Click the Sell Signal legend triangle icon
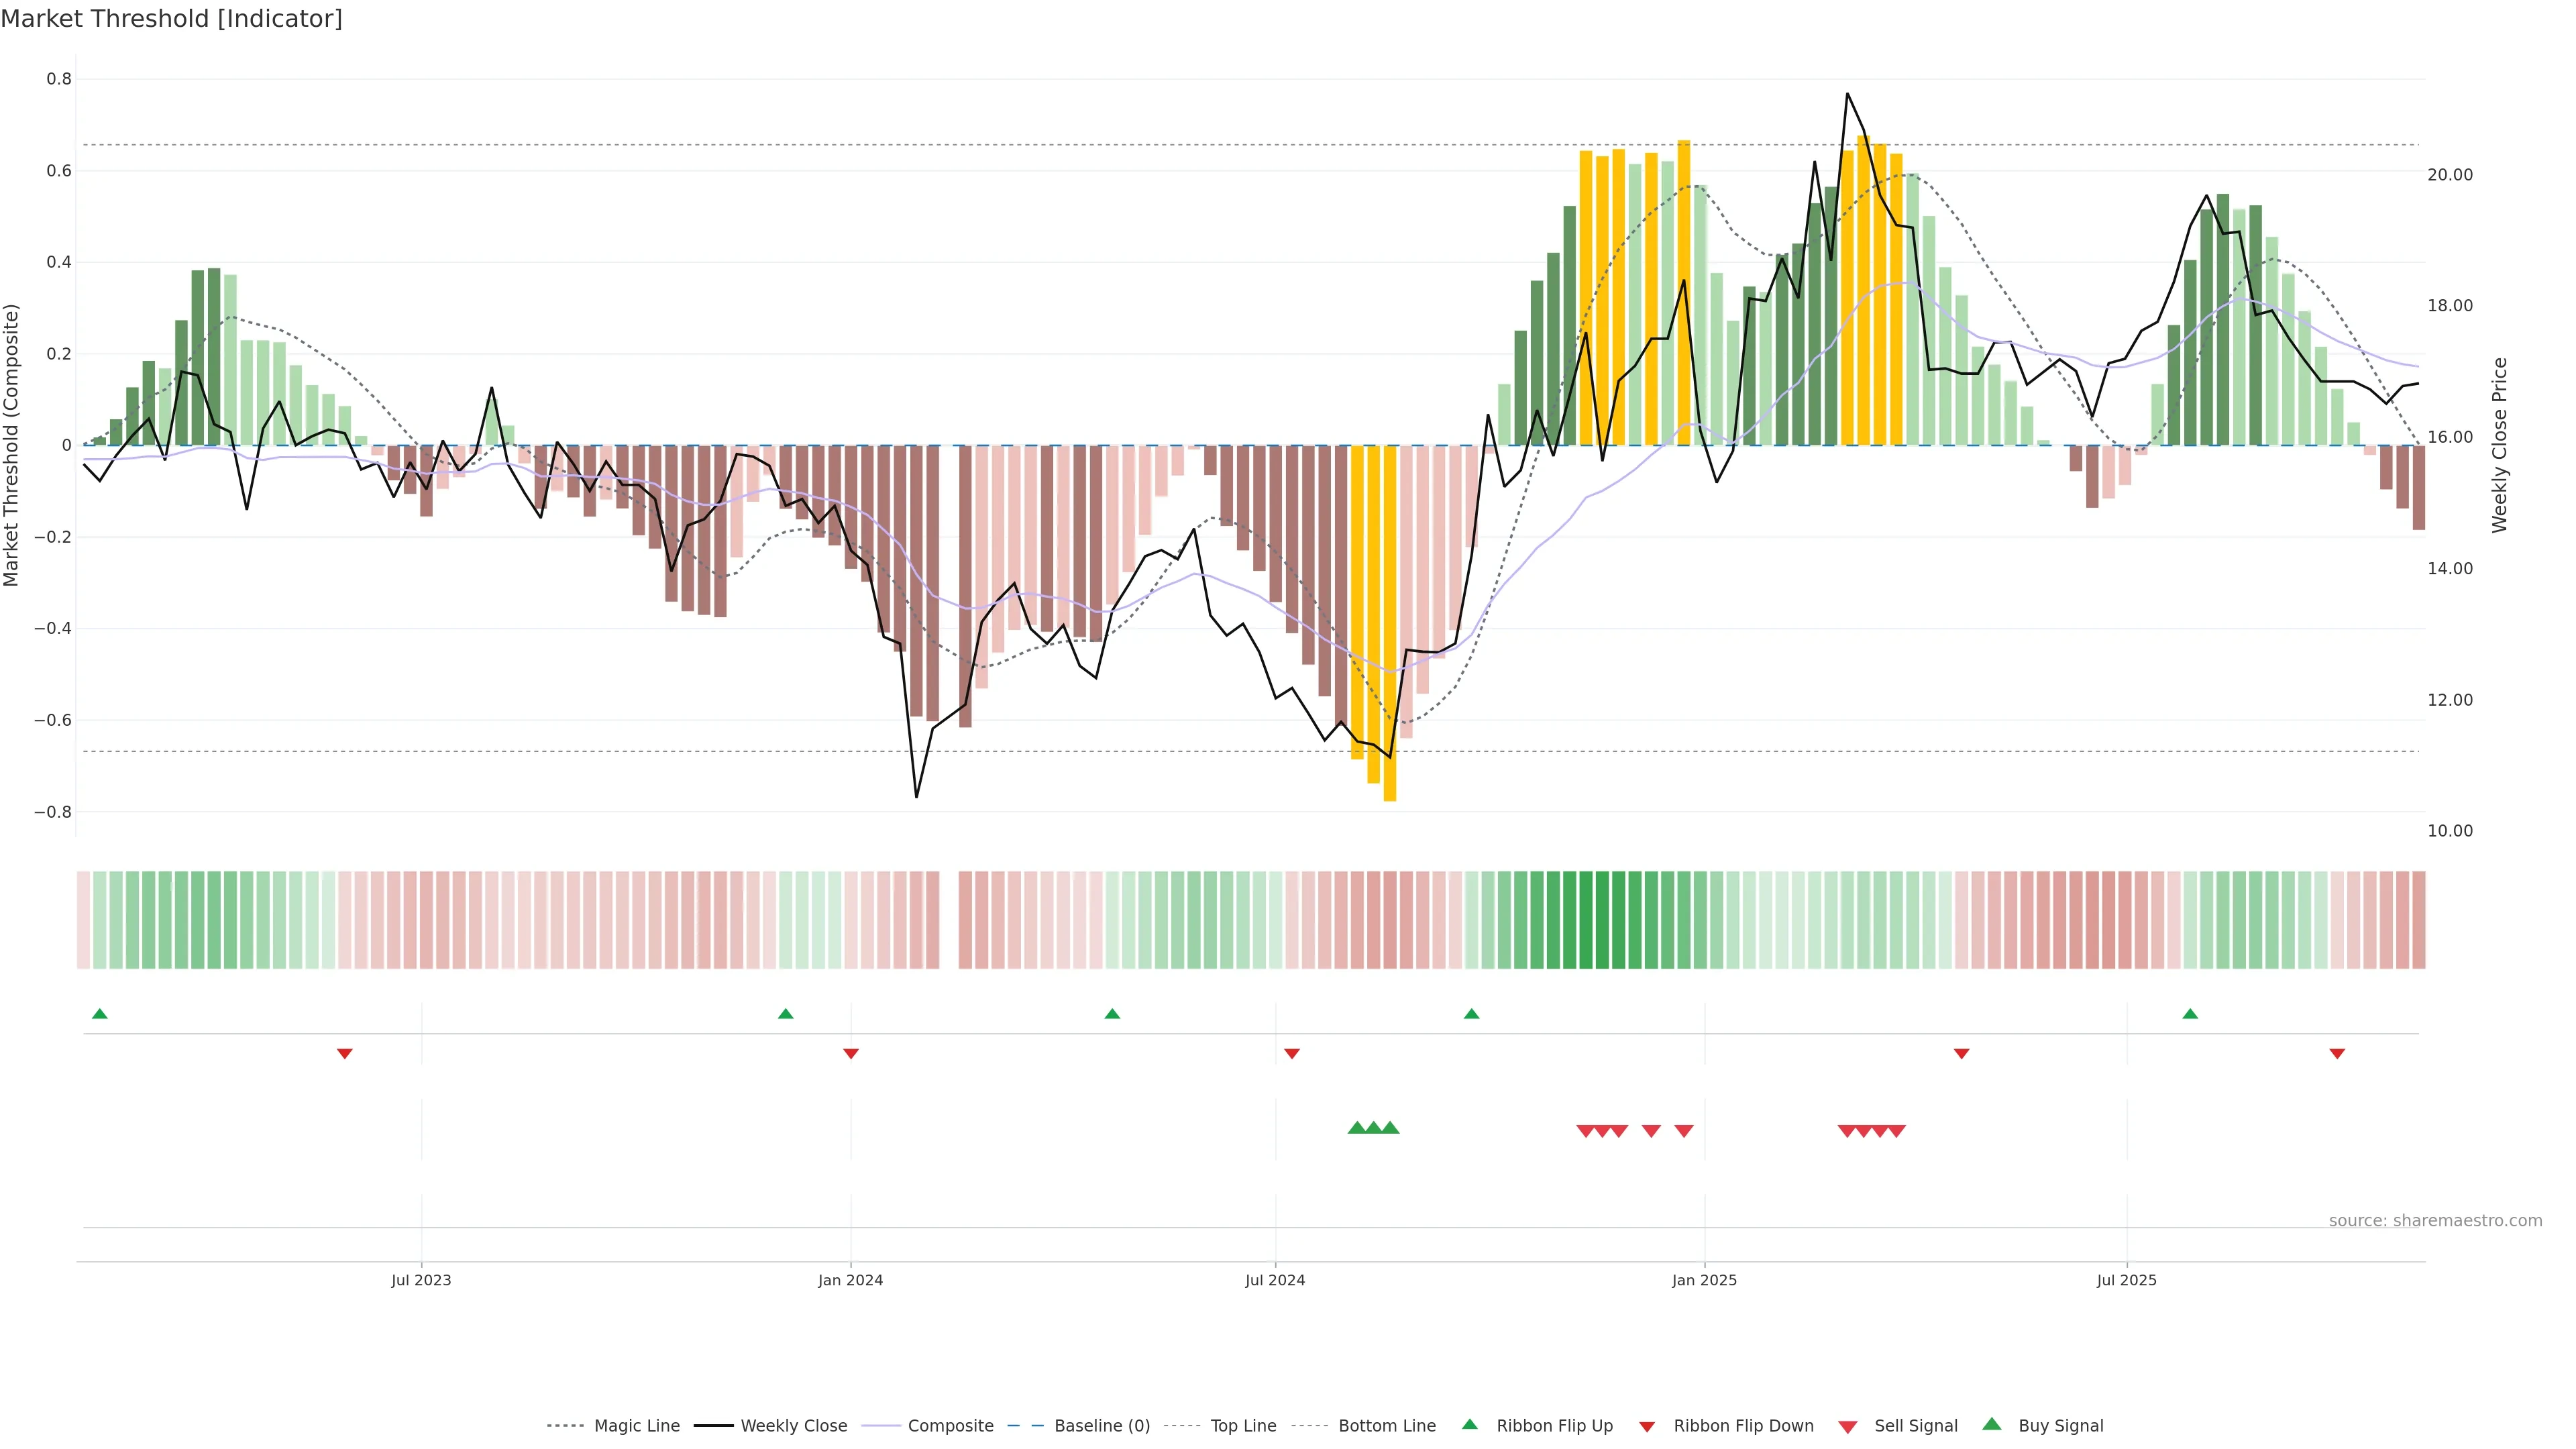The image size is (2576, 1449). (1847, 1426)
